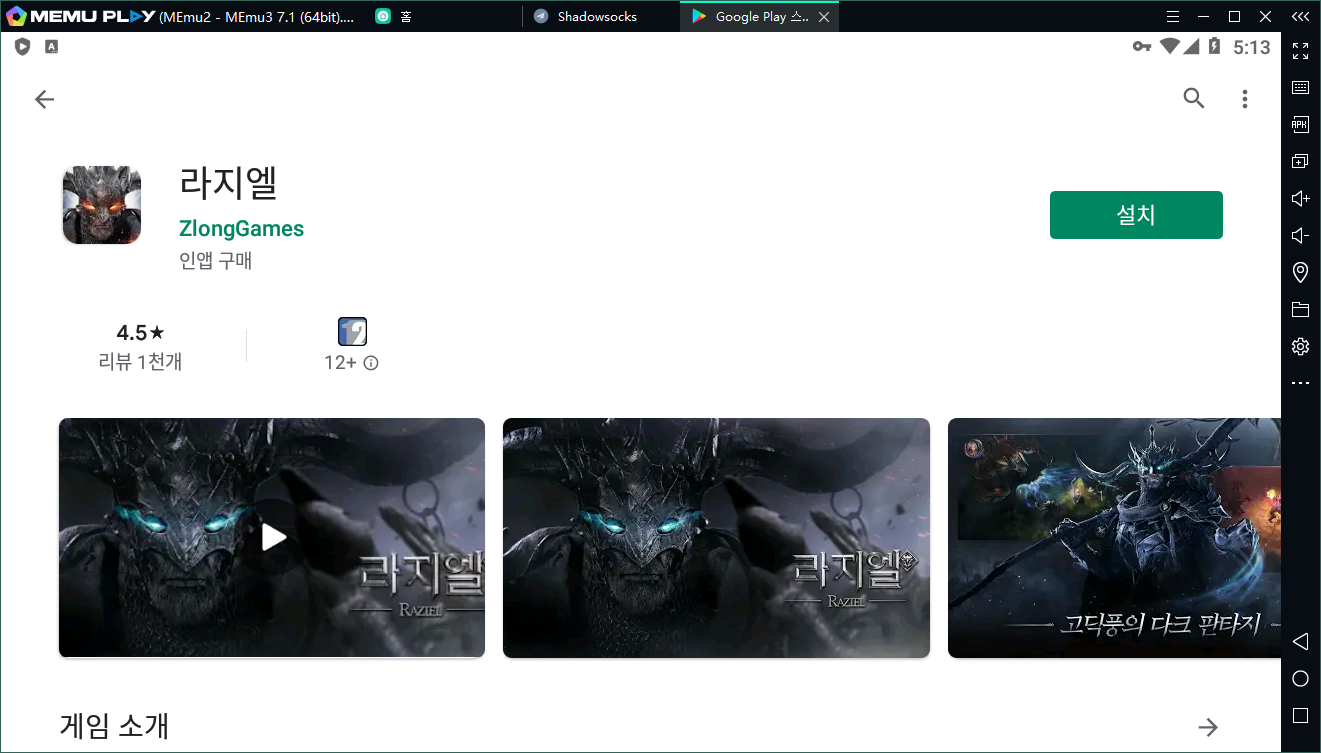Screen dimensions: 1321x753
Task: Go back with the arrow icon
Action: [x=44, y=99]
